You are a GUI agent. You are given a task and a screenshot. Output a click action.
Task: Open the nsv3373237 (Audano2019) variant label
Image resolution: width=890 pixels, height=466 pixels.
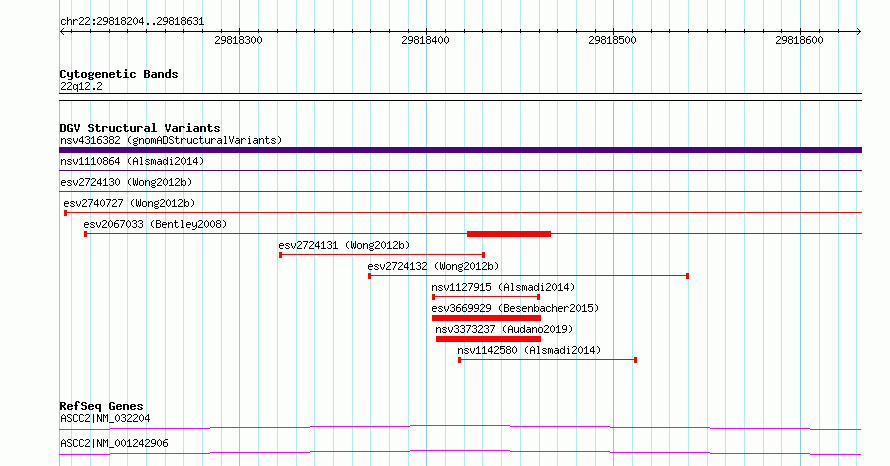[x=504, y=329]
